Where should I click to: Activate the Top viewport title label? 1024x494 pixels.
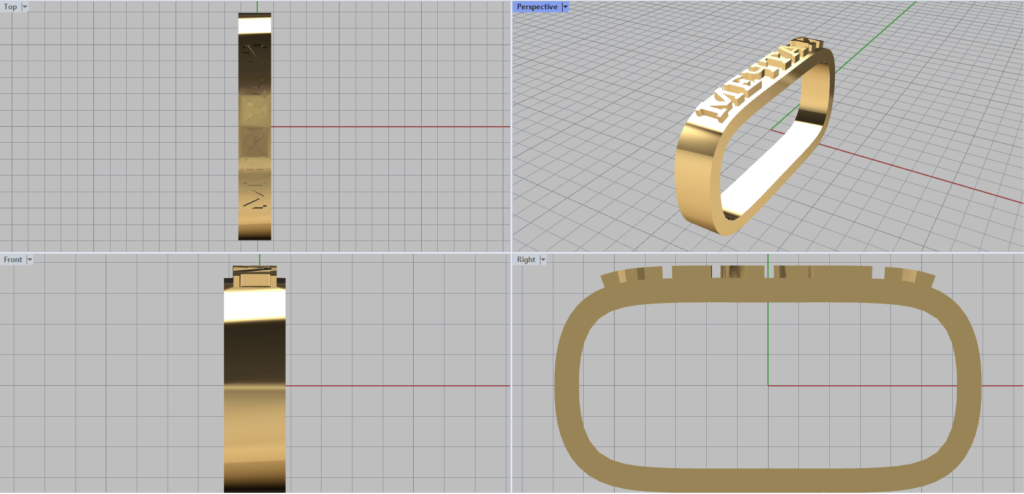10,7
